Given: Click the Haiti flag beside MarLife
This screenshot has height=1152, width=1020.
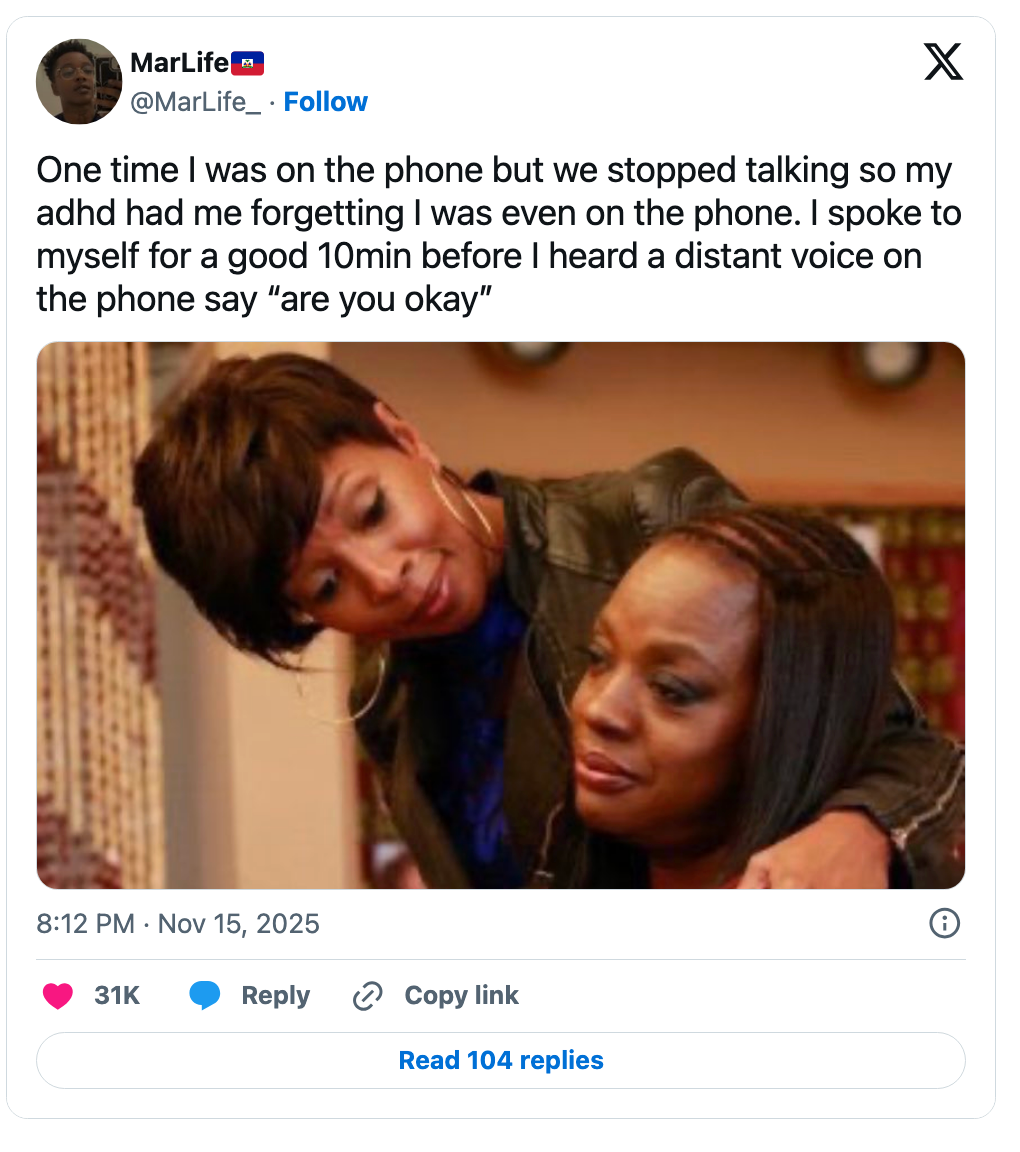Looking at the screenshot, I should 247,64.
